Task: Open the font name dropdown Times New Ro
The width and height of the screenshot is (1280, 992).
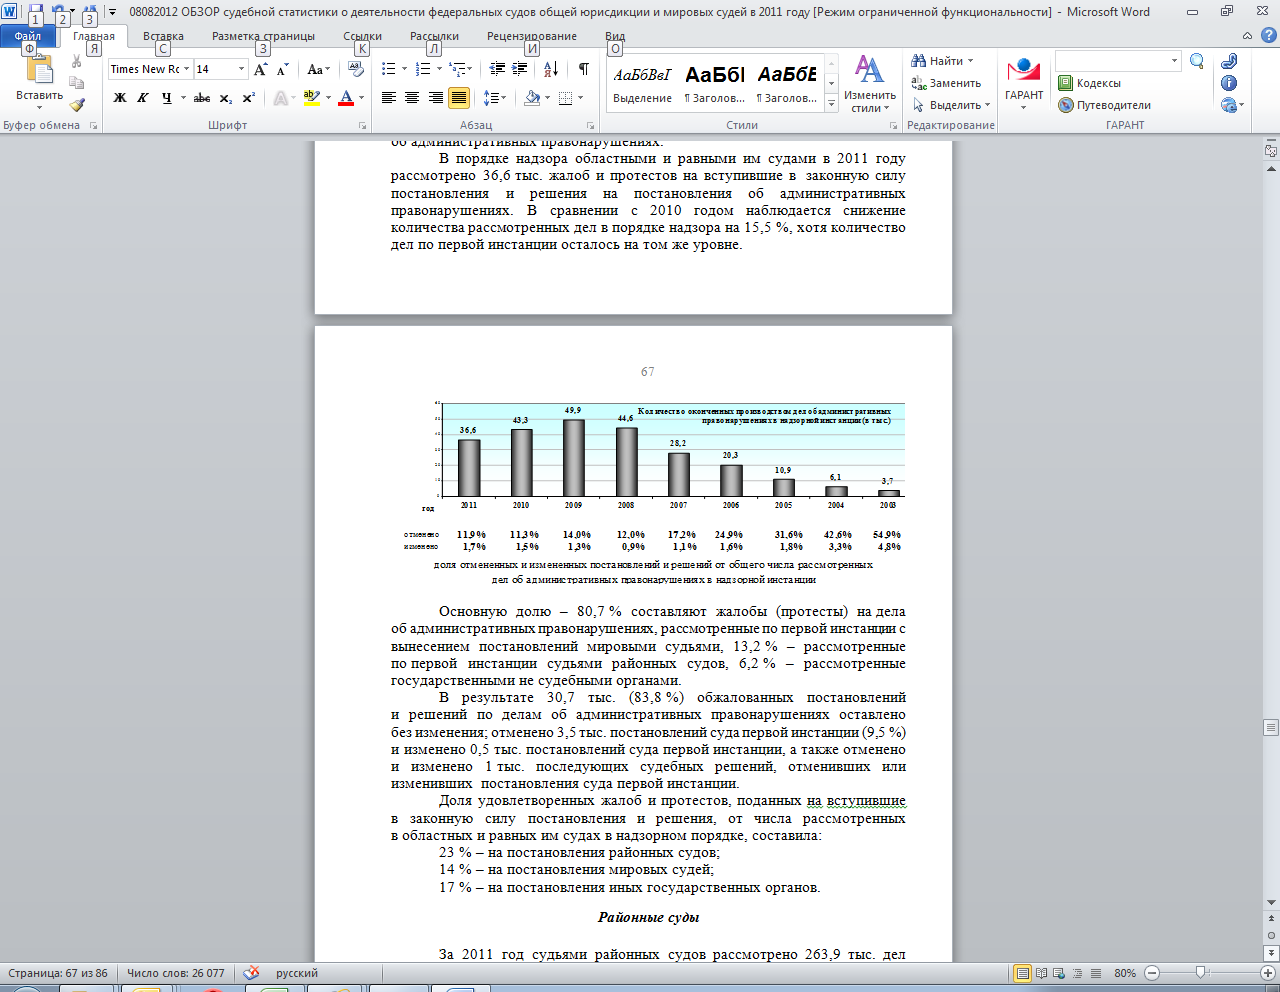Action: coord(186,69)
